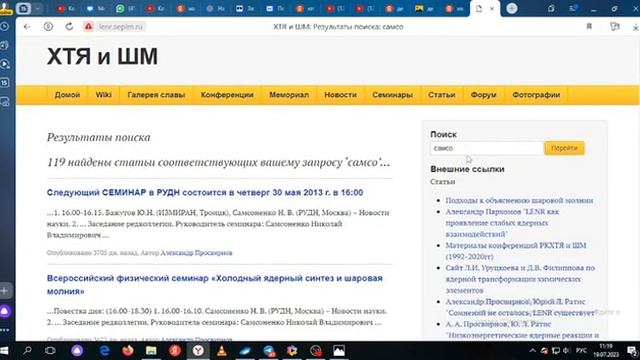Viewport: 640px width, 360px height.
Task: Open the Форум section
Action: pyautogui.click(x=484, y=95)
